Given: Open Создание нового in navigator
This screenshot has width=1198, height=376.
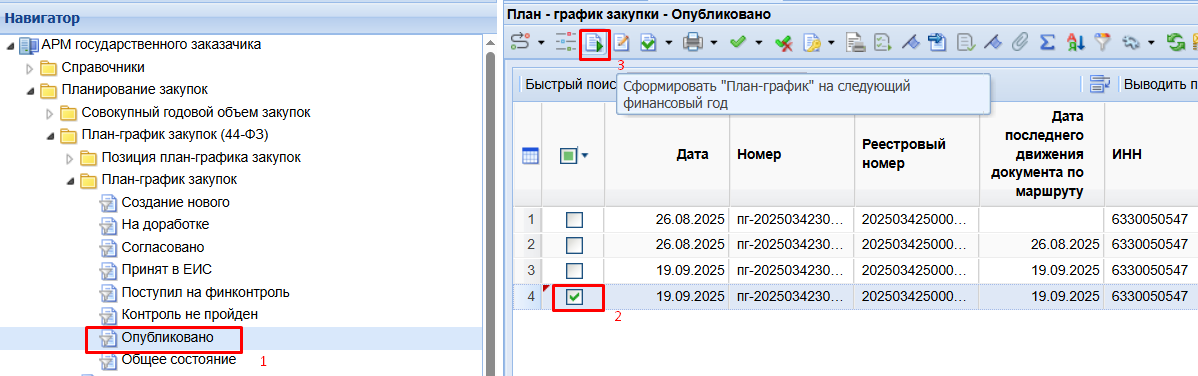Looking at the screenshot, I should [175, 203].
